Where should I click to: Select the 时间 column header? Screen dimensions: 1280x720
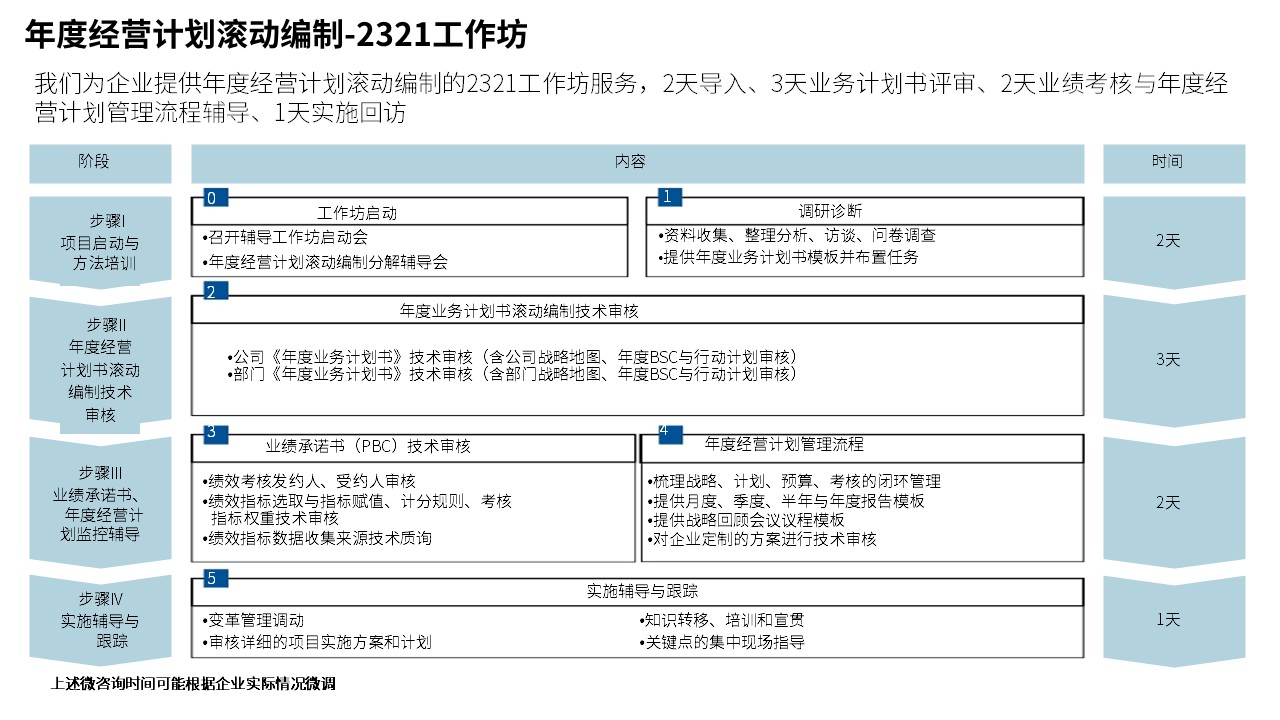click(x=1174, y=163)
